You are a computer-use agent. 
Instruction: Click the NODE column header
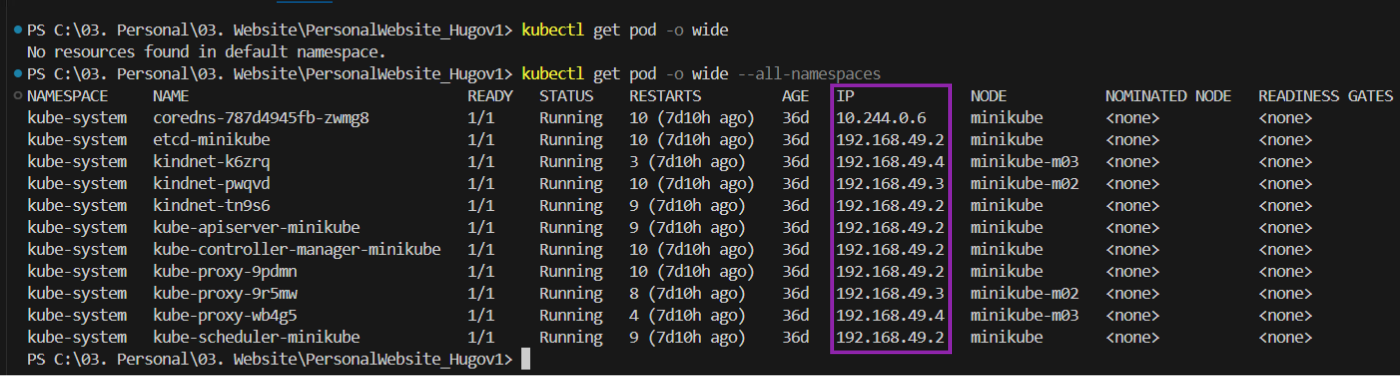click(989, 96)
